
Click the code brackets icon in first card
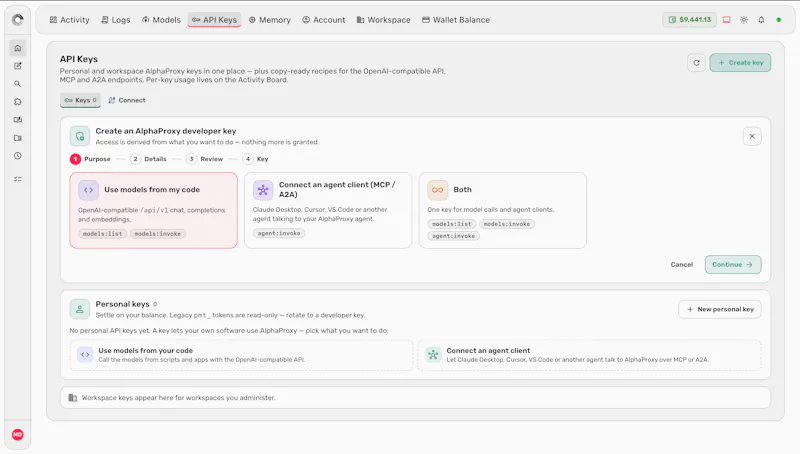pyautogui.click(x=88, y=190)
